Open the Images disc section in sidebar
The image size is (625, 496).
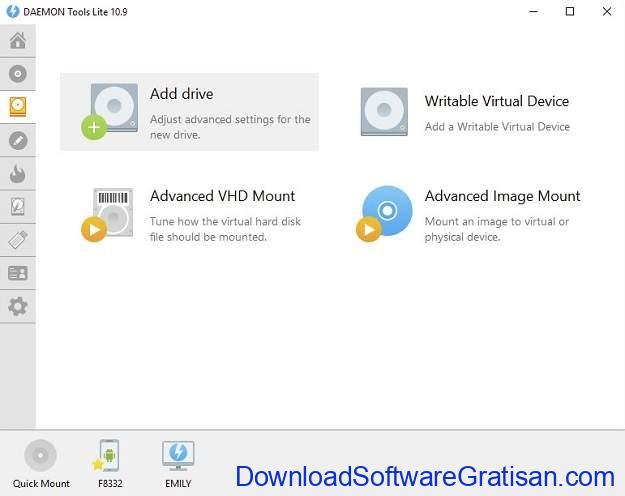(x=18, y=74)
